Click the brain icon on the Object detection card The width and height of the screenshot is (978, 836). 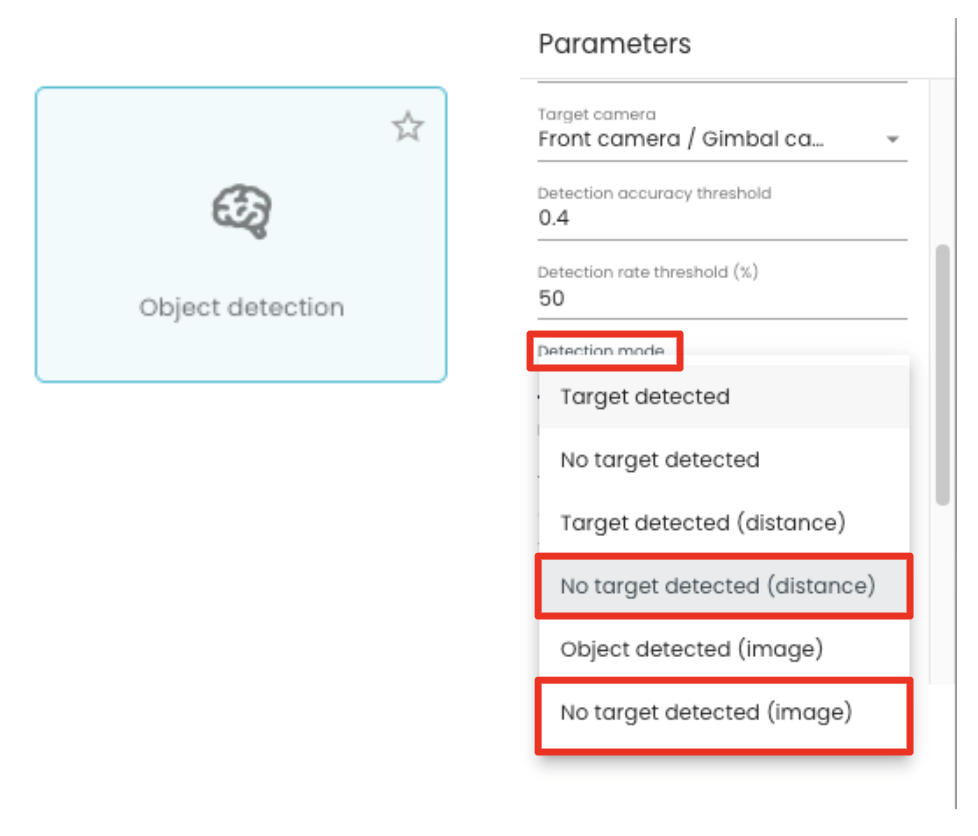coord(242,211)
